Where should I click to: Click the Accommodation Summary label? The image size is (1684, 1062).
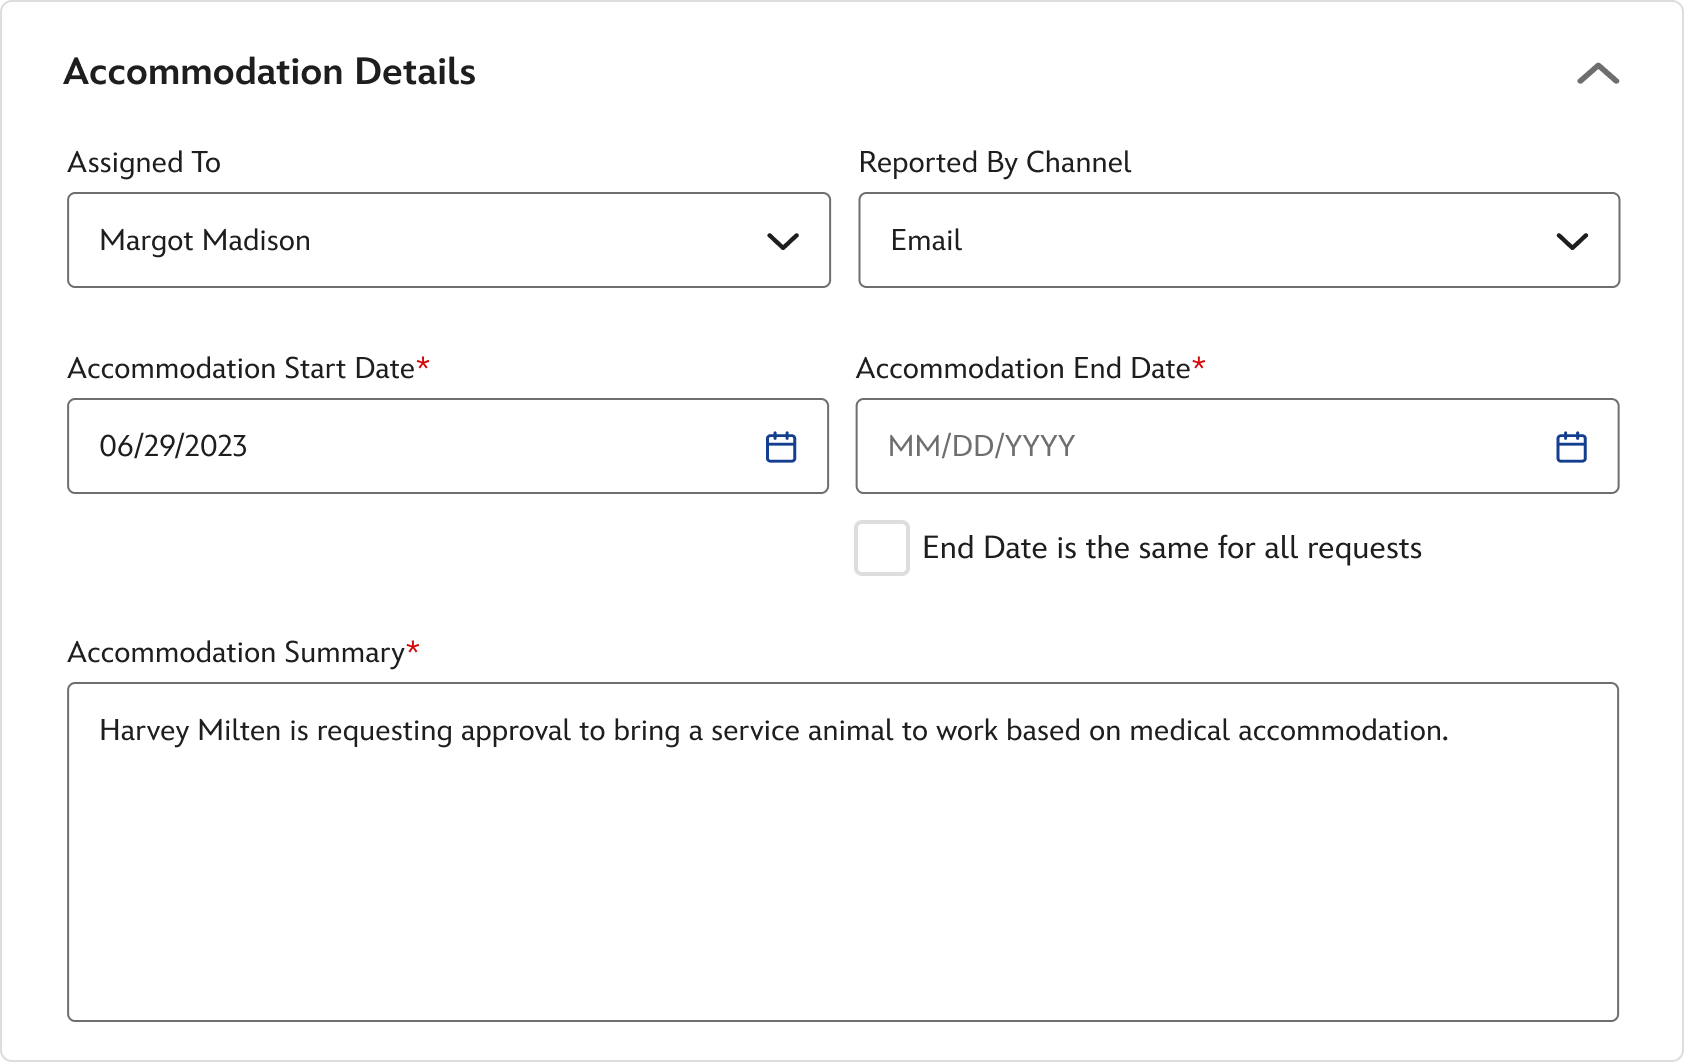(236, 652)
